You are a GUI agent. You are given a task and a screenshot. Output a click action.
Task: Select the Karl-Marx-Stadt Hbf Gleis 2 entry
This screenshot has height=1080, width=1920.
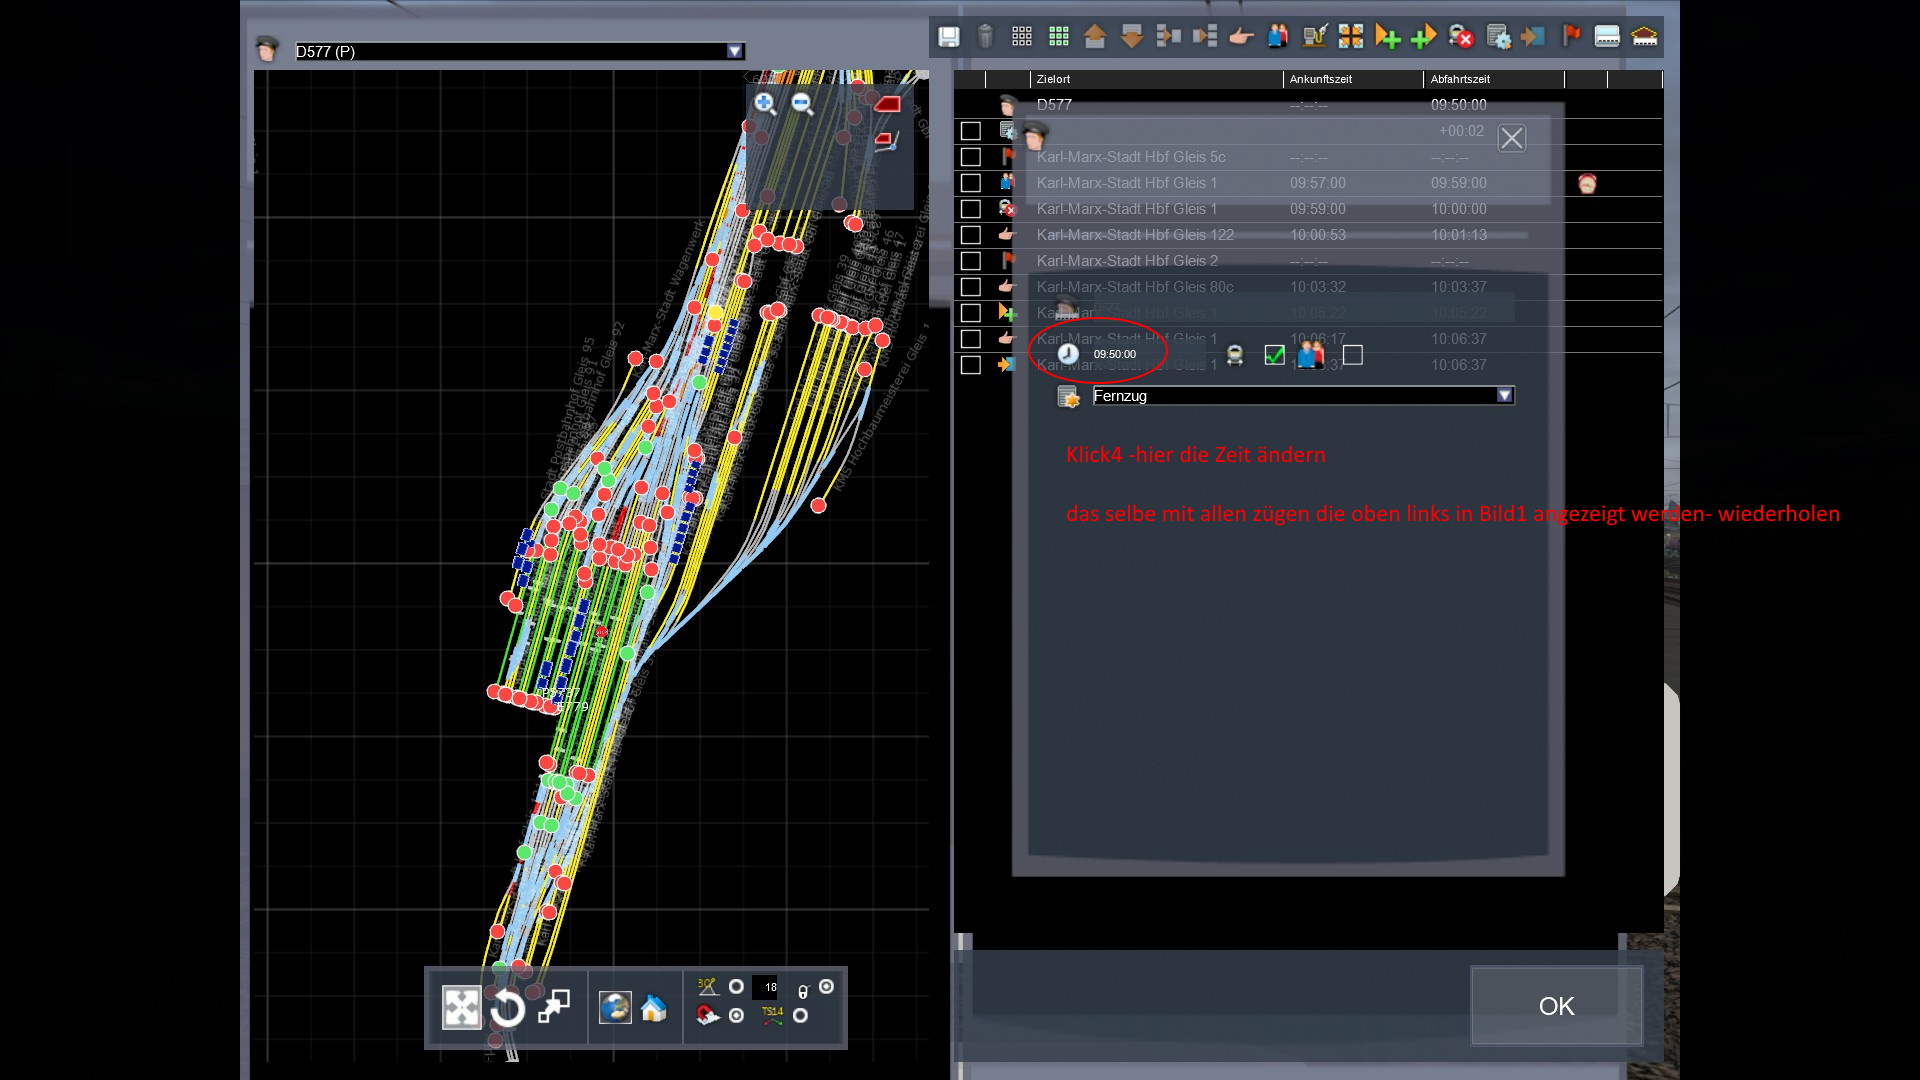coord(1127,261)
